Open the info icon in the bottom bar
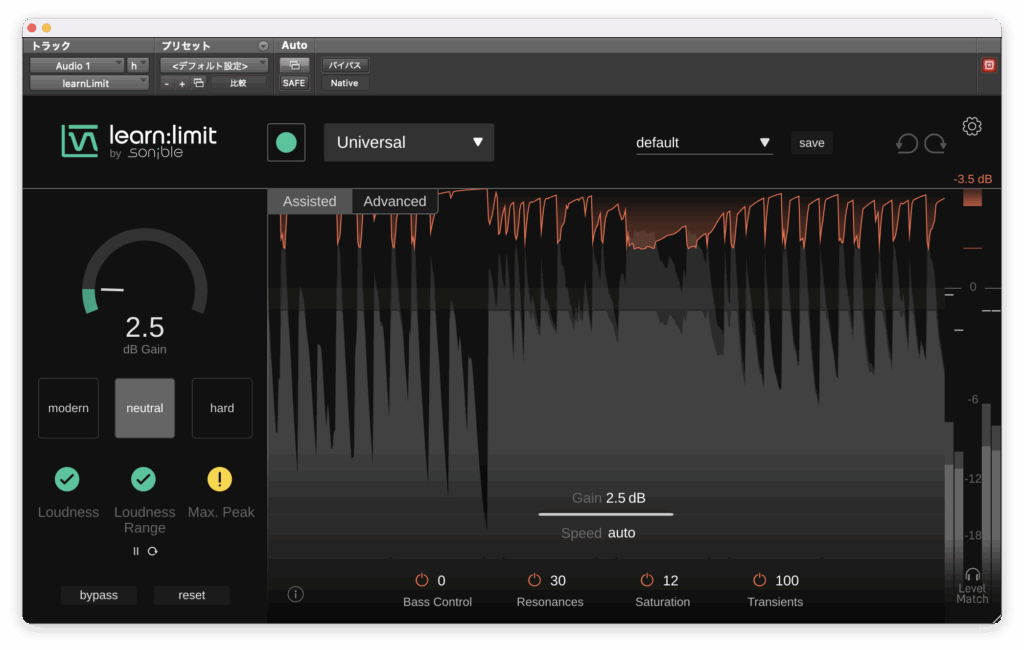This screenshot has height=650, width=1024. tap(295, 594)
